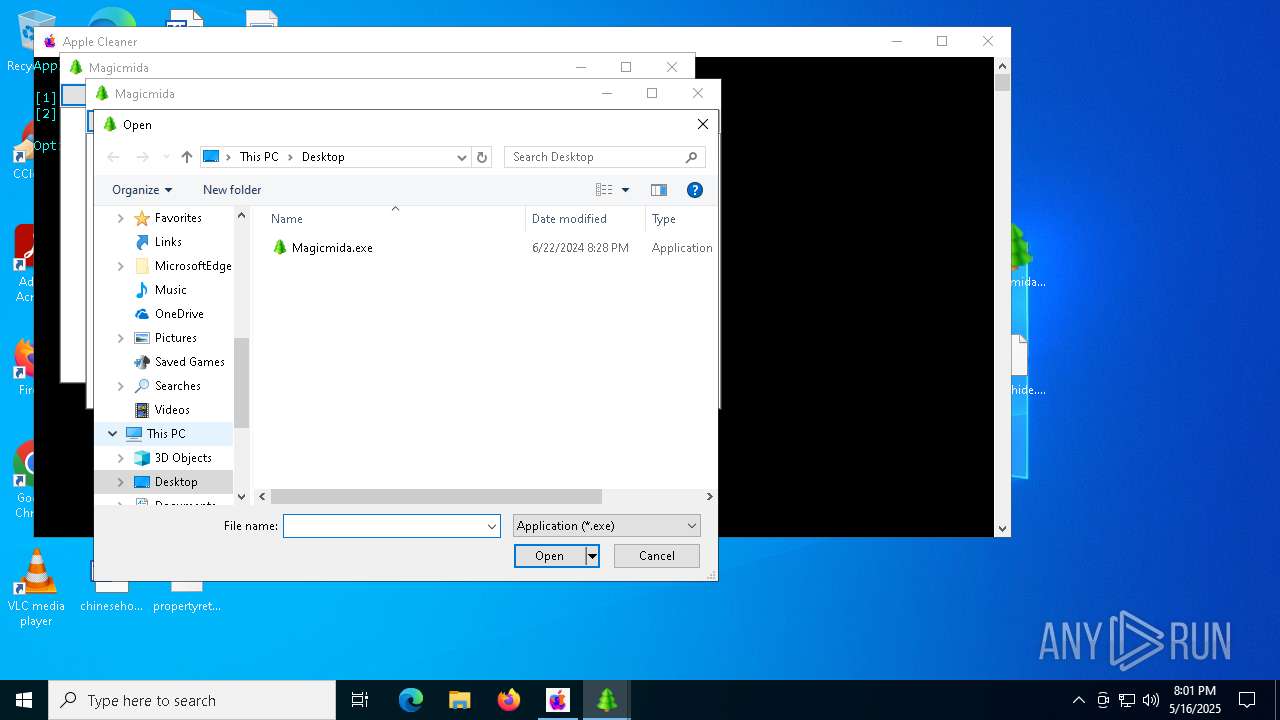Click the taskbar search box
The width and height of the screenshot is (1280, 720).
(x=192, y=700)
